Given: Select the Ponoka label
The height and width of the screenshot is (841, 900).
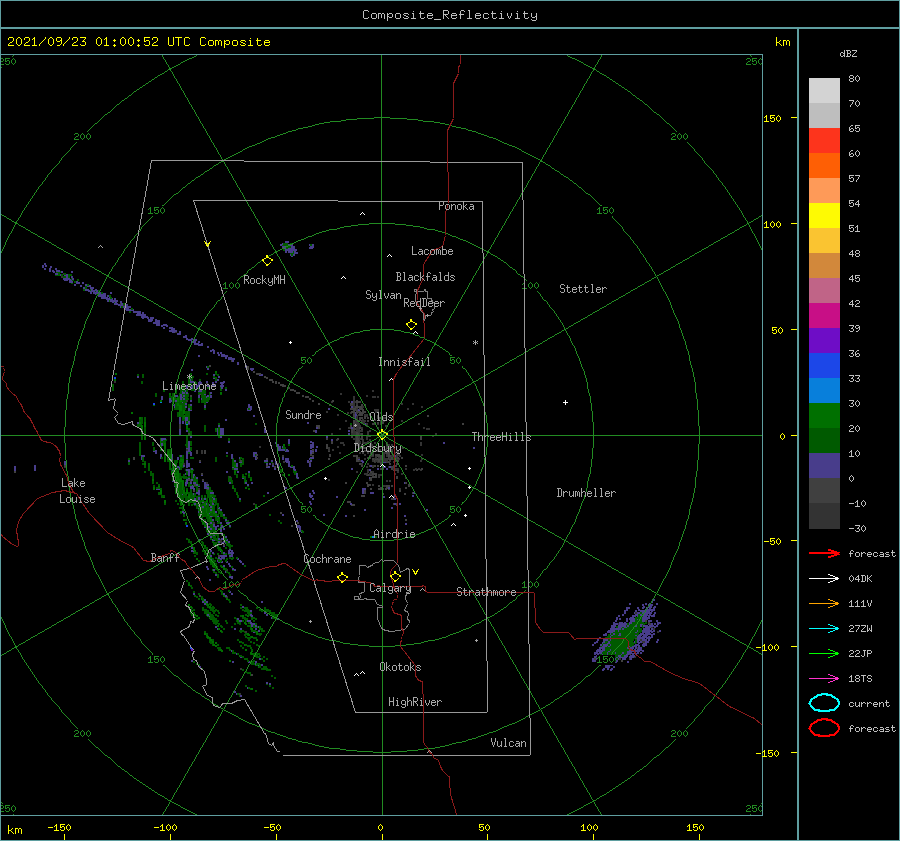Looking at the screenshot, I should (x=456, y=206).
